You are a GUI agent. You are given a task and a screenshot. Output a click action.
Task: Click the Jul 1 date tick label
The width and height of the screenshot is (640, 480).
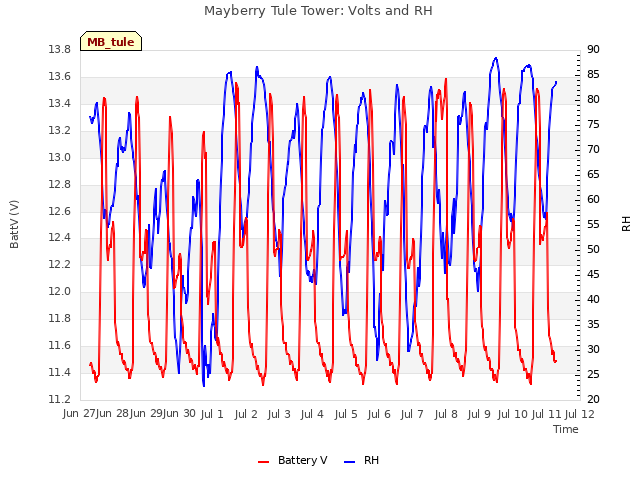pos(212,414)
